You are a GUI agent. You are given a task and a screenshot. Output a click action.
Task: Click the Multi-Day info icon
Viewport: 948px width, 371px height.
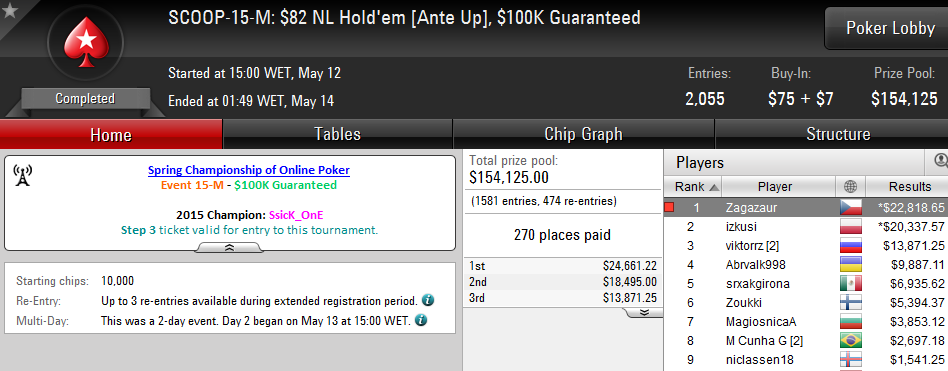pyautogui.click(x=421, y=320)
